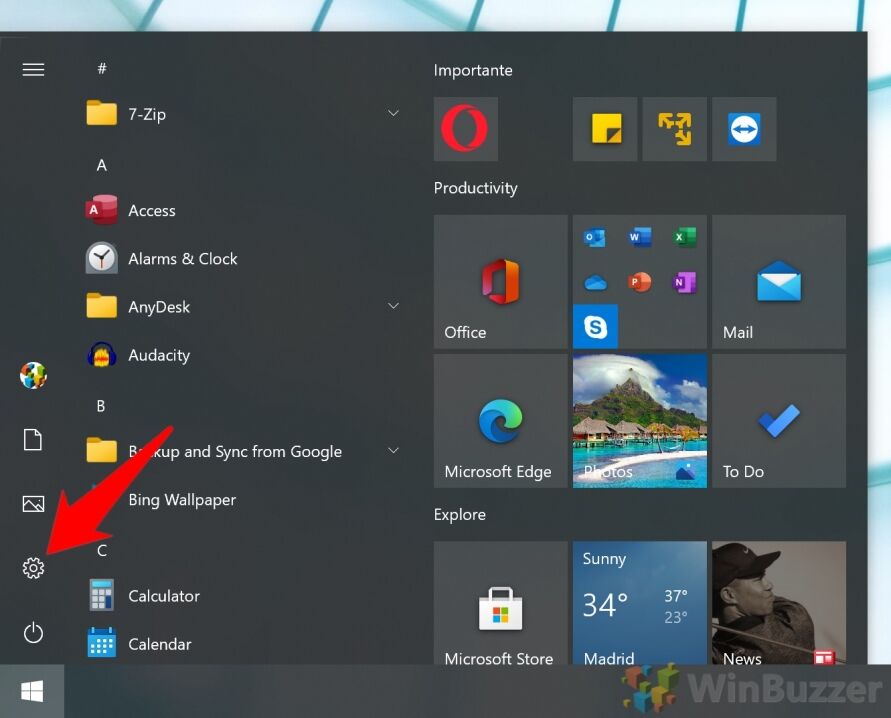Screen dimensions: 891x718
Task: Open the 7-Zip folder entry
Action: 244,114
